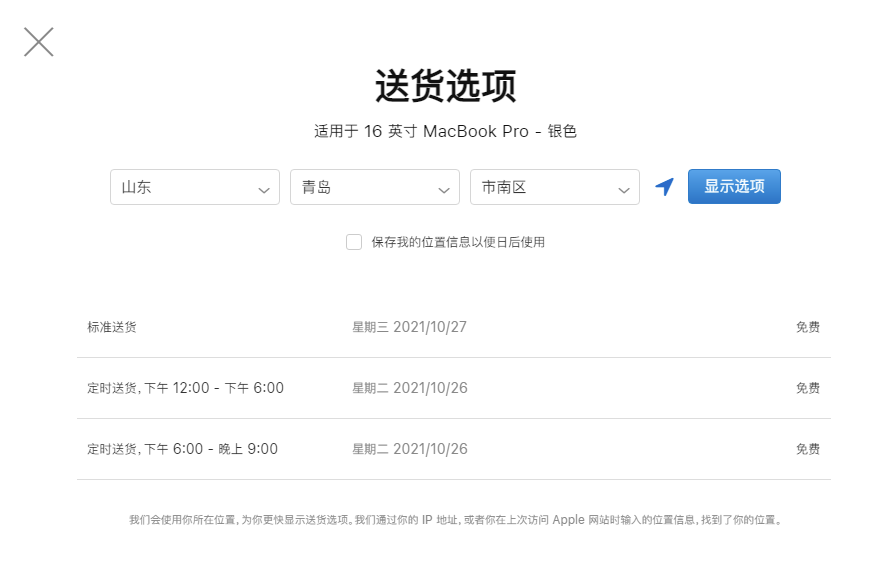892x563 pixels.
Task: Use the current location arrow icon
Action: pos(664,187)
